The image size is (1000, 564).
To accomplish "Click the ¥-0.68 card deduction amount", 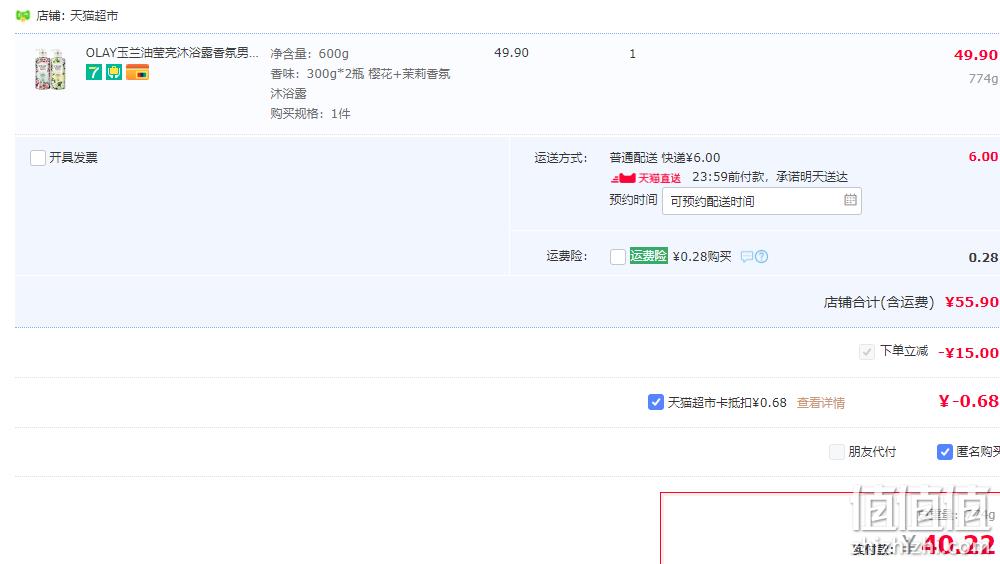I will tap(969, 401).
